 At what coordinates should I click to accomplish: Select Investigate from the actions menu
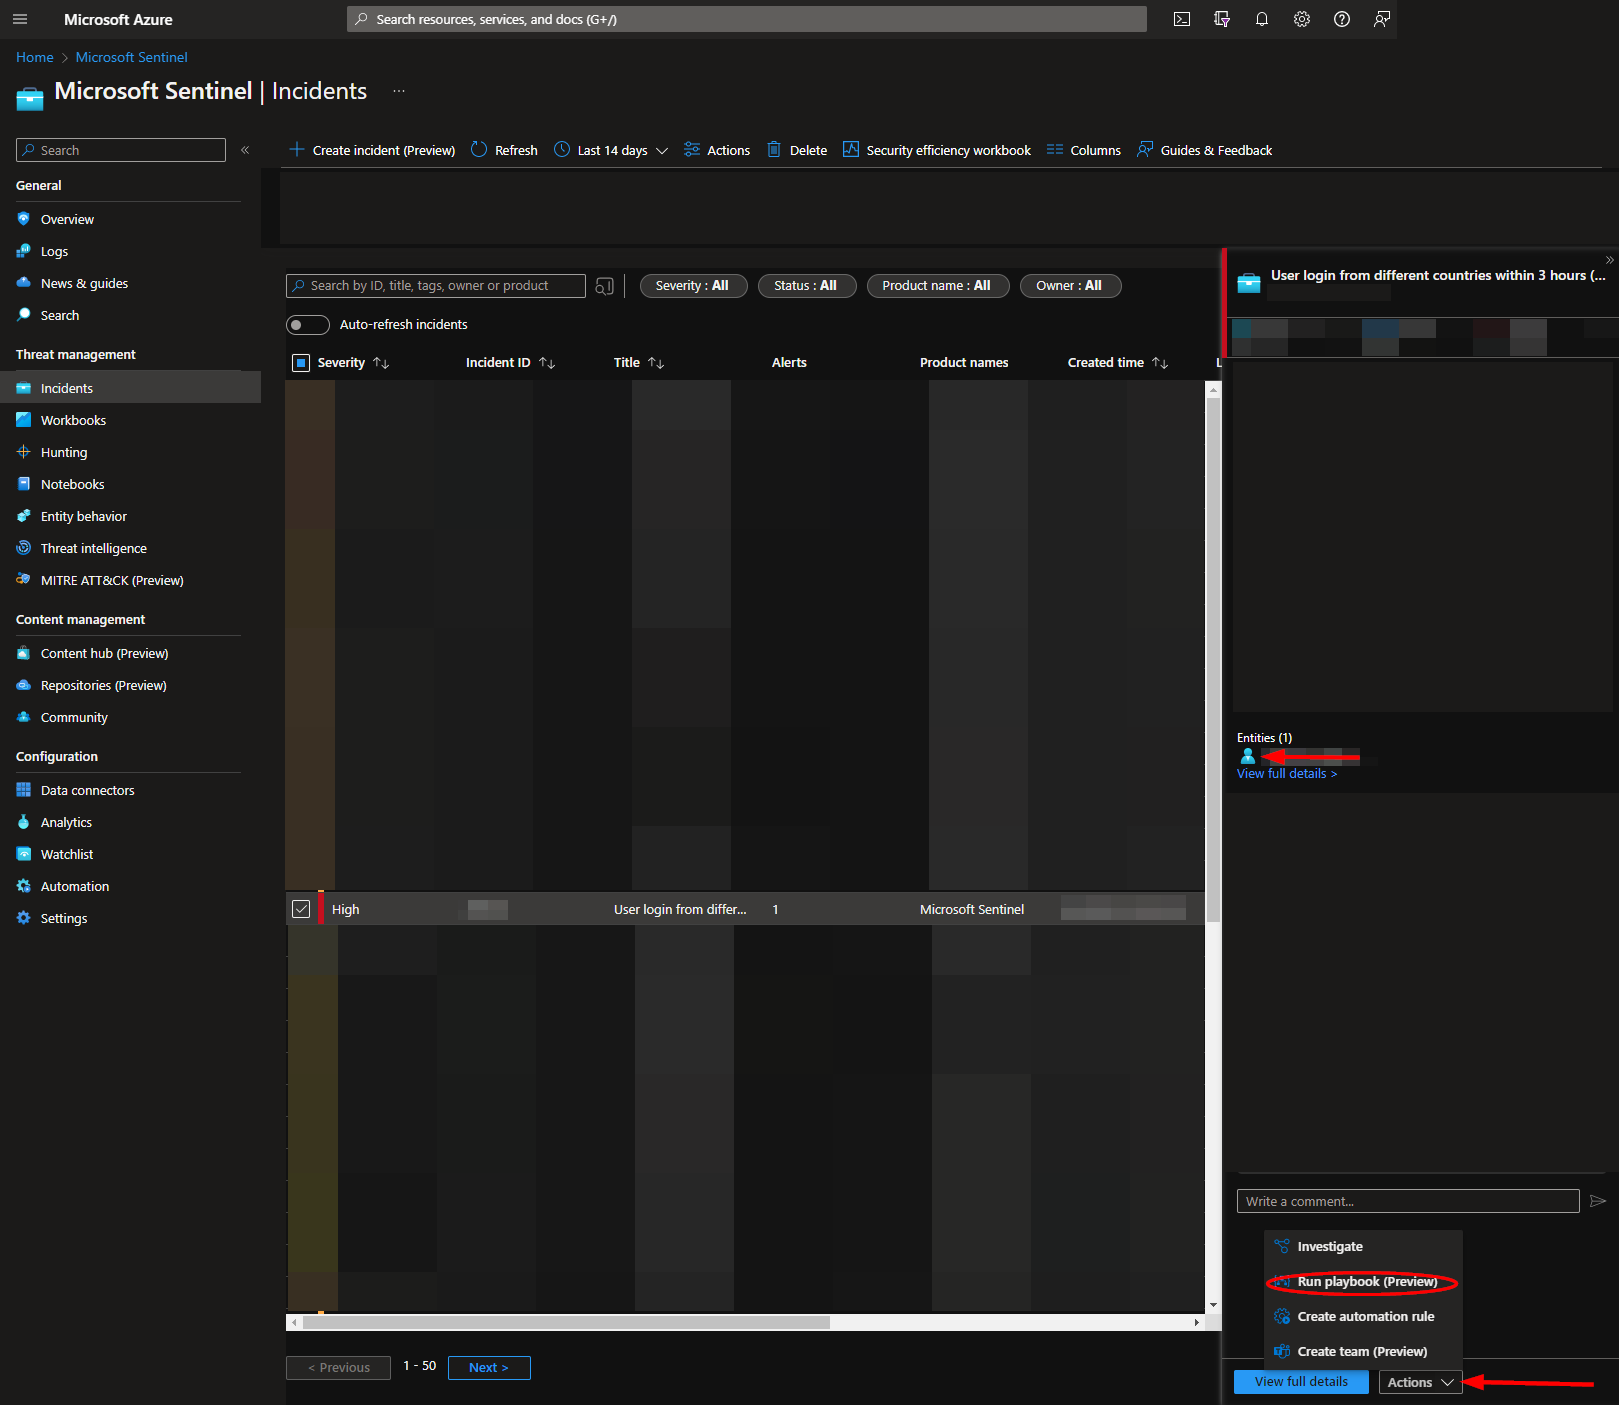[x=1364, y=1247]
